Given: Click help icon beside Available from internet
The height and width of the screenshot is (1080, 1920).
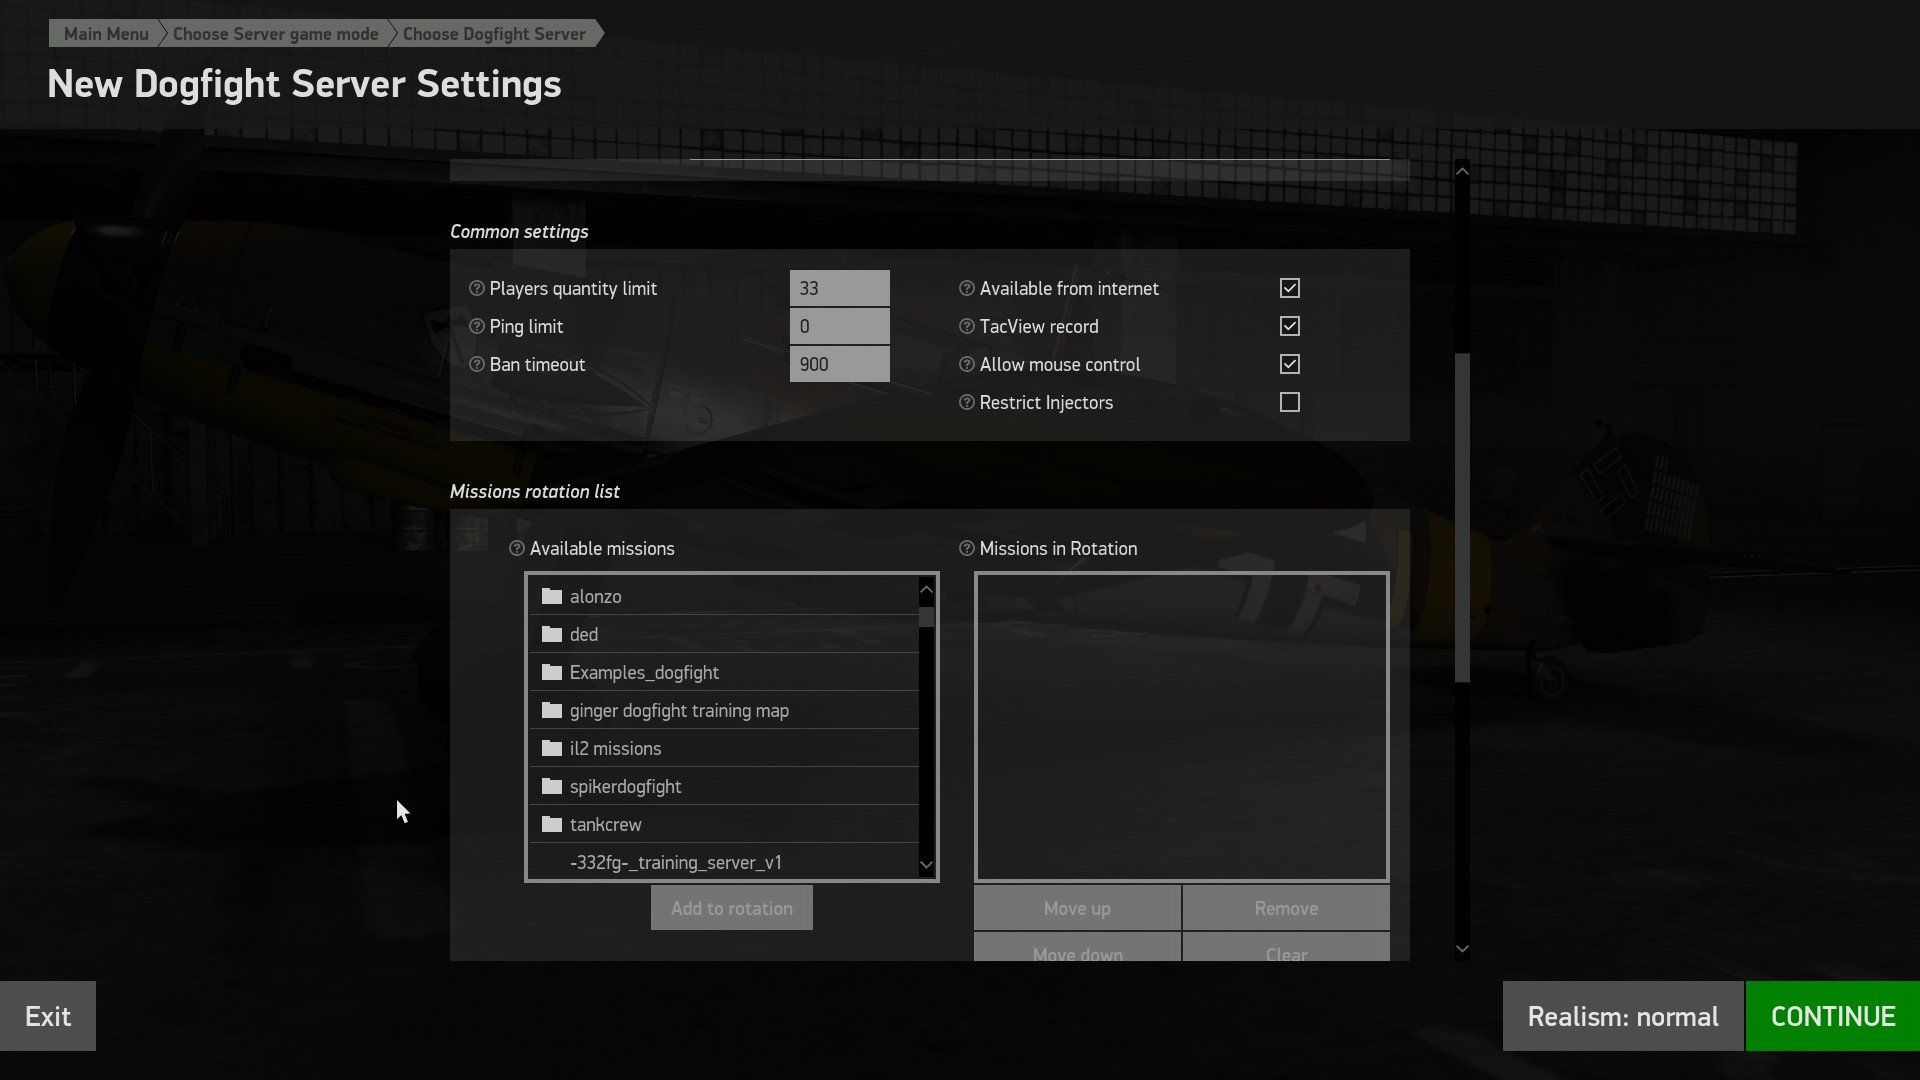Looking at the screenshot, I should coord(966,288).
